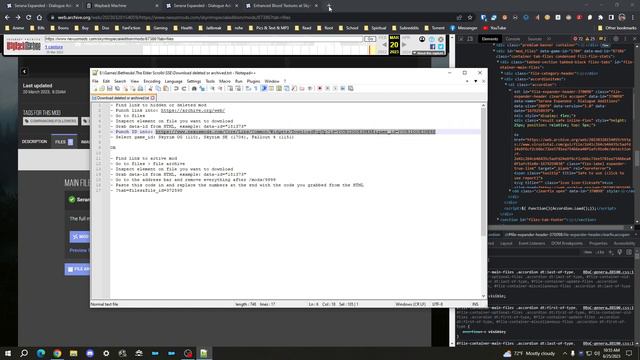This screenshot has height=360, width=640.
Task: Click Chrome's back navigation arrow
Action: pos(7,18)
